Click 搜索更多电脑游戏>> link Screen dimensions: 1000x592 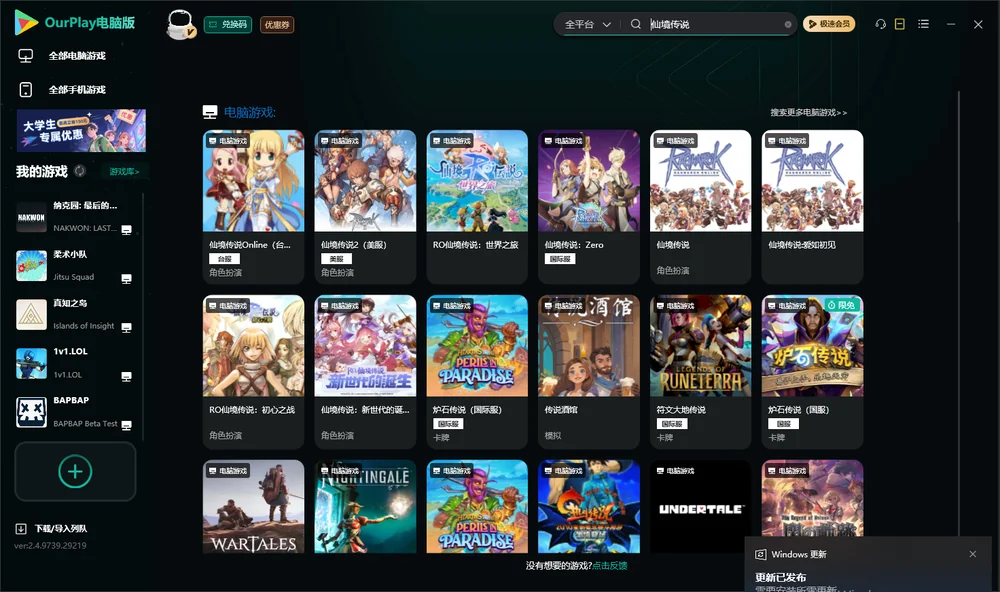(809, 112)
